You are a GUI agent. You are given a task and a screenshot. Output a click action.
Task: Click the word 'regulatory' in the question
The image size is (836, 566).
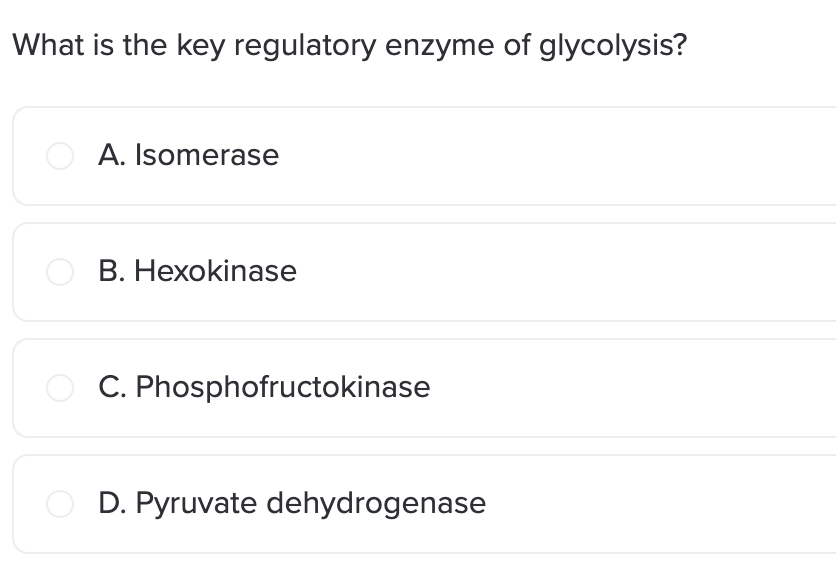[305, 46]
